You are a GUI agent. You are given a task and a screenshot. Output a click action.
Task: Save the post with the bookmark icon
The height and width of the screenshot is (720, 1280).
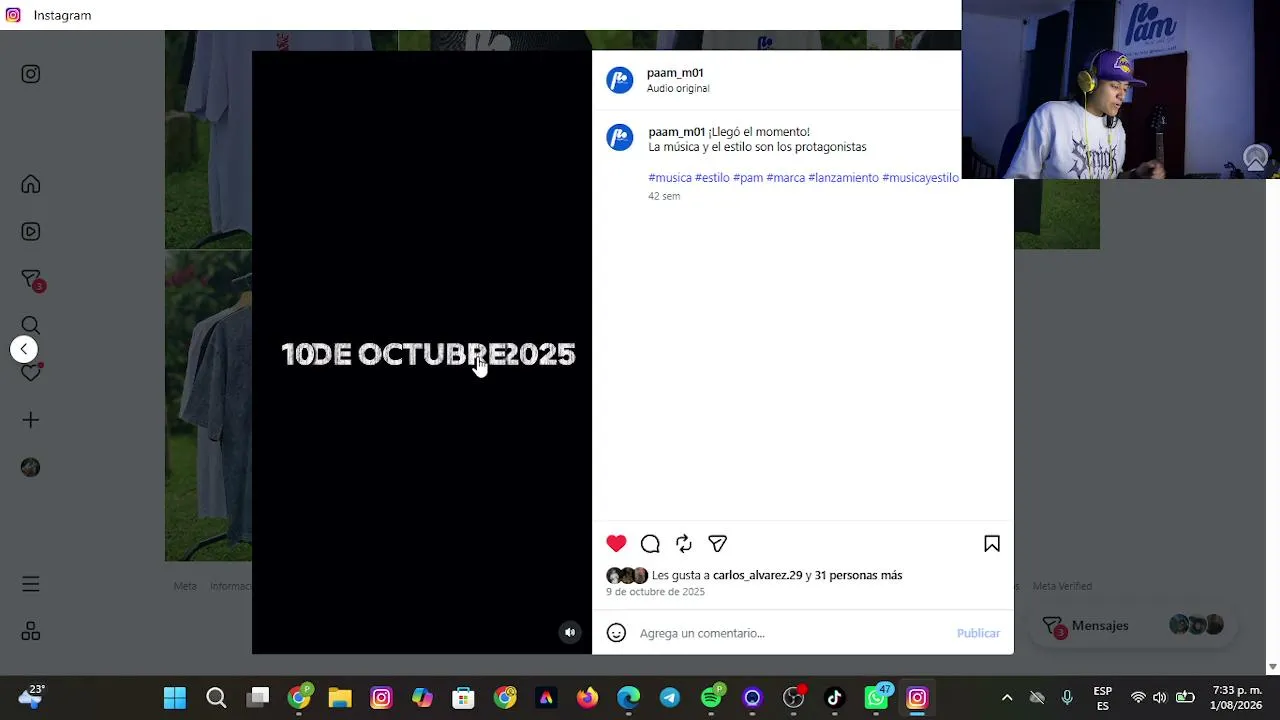[992, 544]
